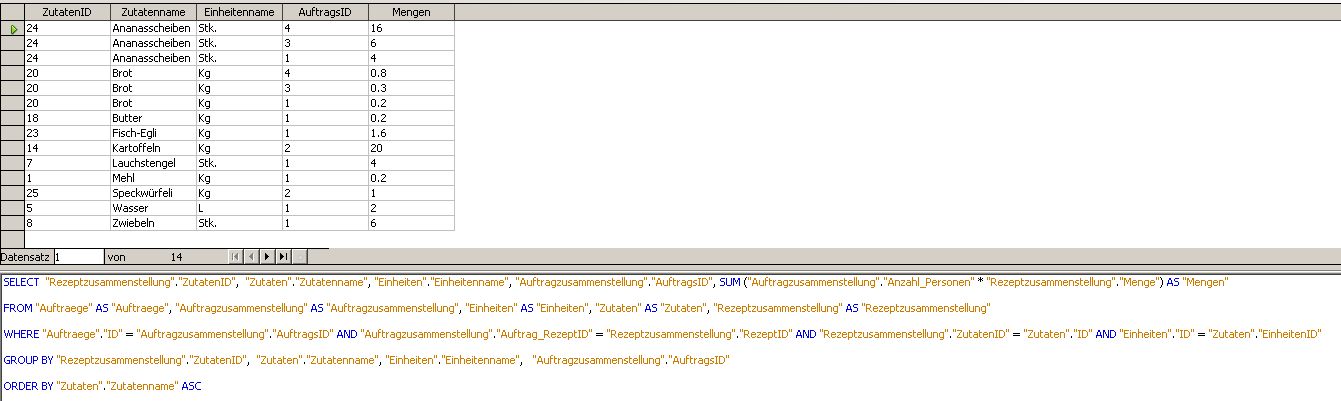This screenshot has width=1341, height=401.
Task: Go to the next record
Action: pos(267,257)
